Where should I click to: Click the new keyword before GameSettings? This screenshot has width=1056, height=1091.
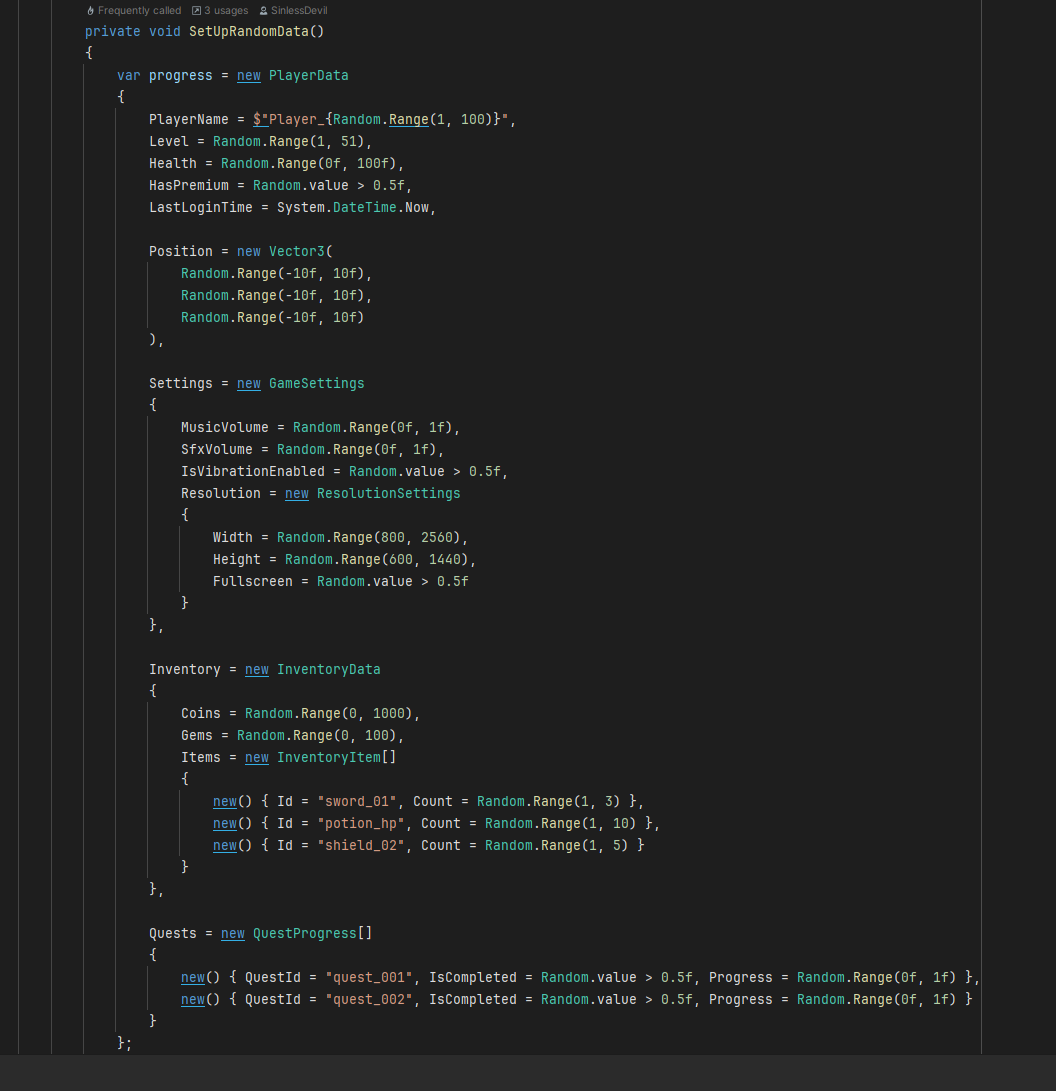249,383
